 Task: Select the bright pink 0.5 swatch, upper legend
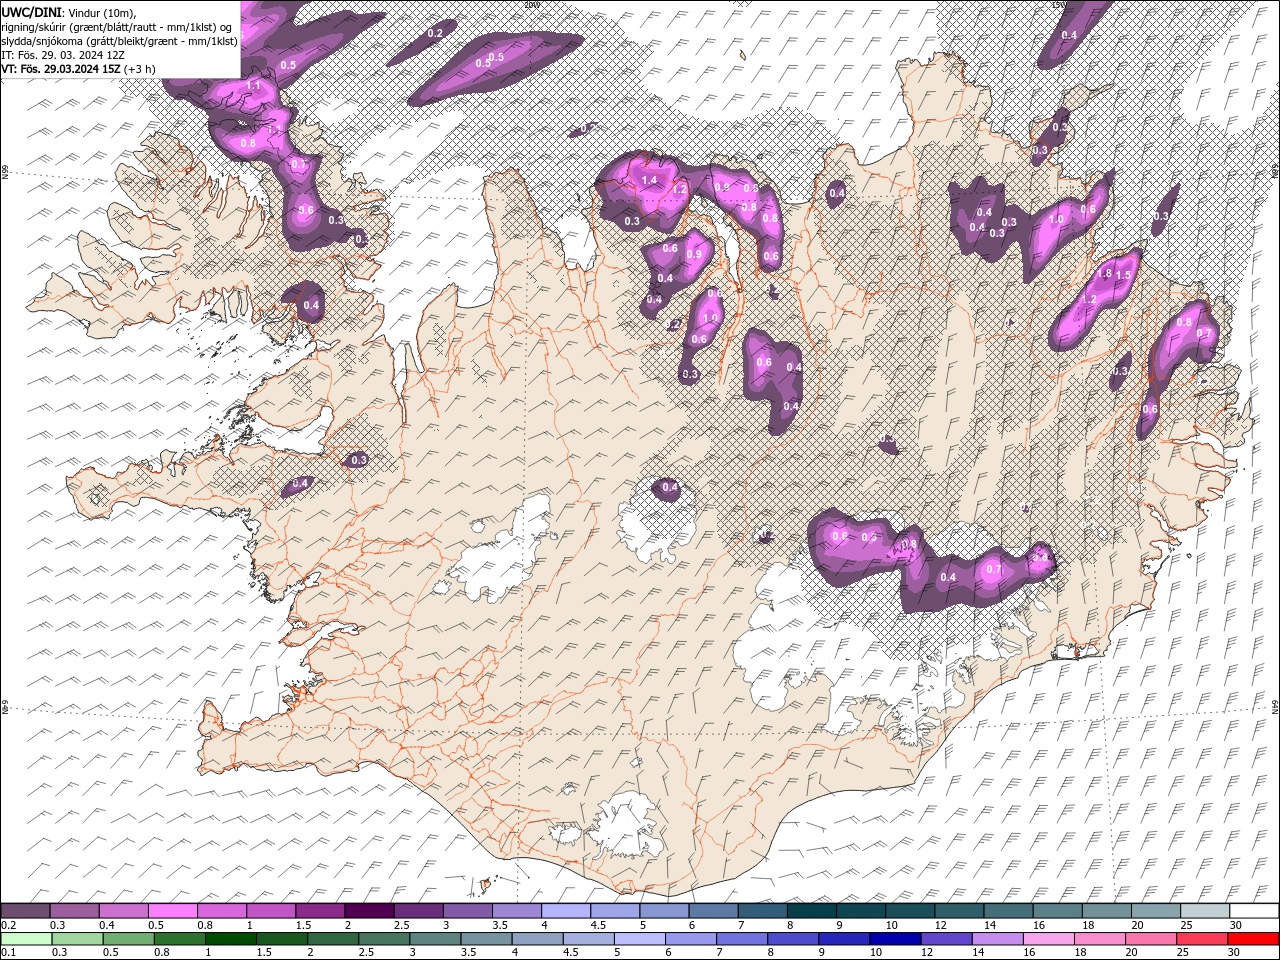pos(172,911)
